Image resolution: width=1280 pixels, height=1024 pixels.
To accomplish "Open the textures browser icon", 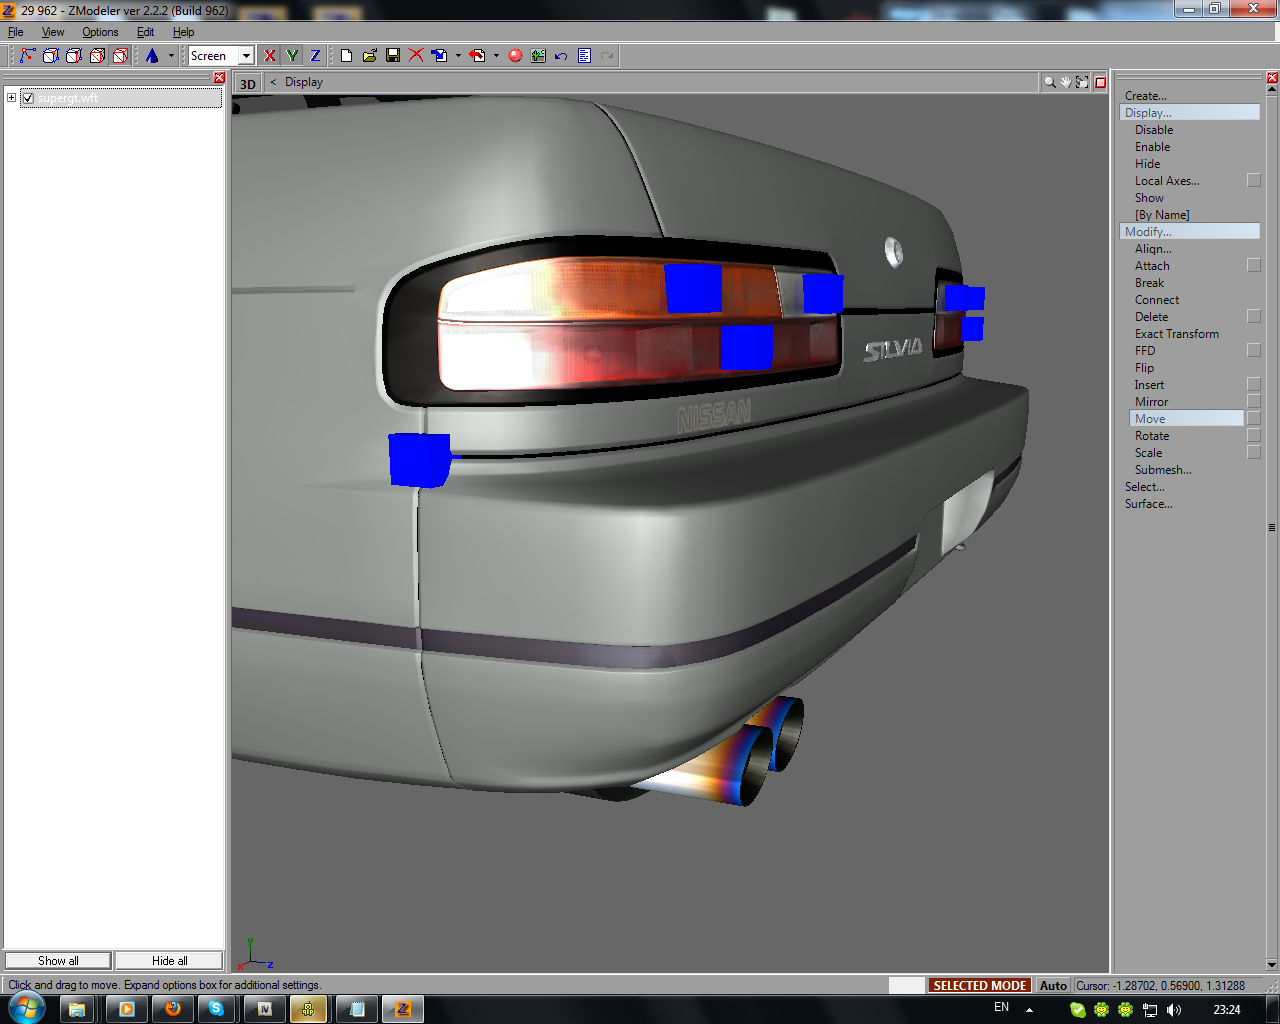I will pos(538,56).
